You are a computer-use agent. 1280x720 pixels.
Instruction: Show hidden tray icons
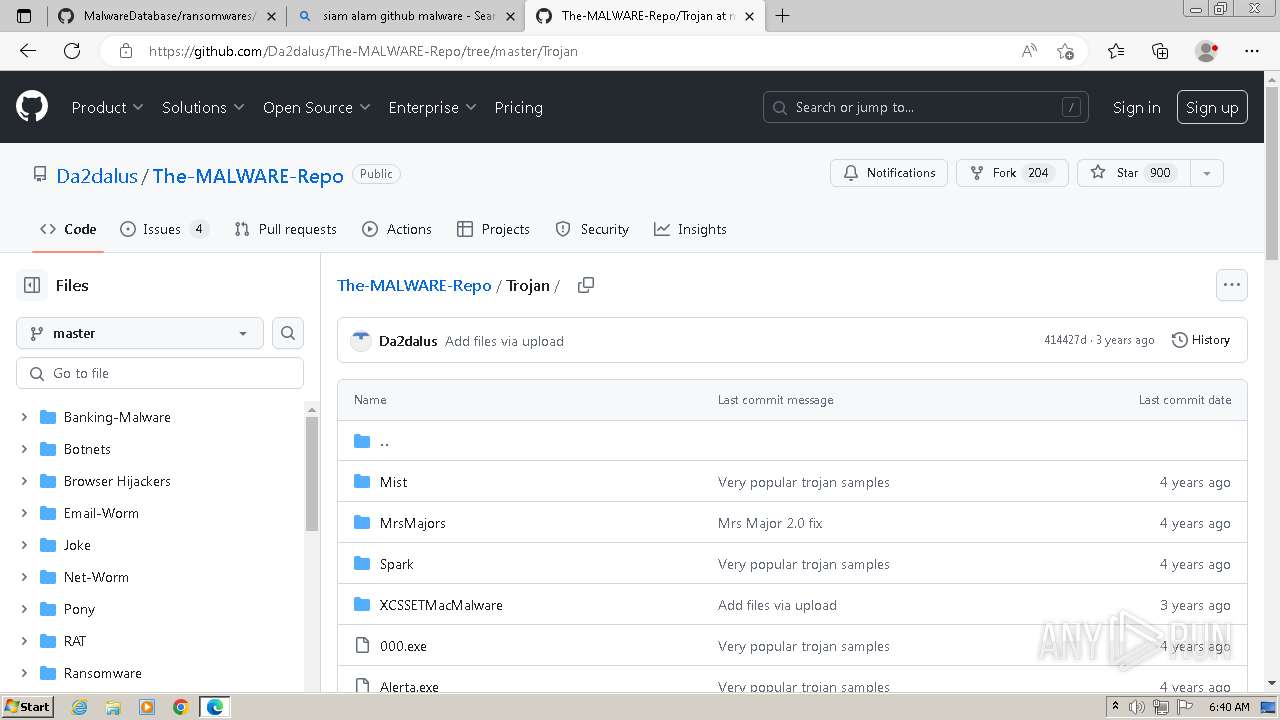click(x=1115, y=707)
